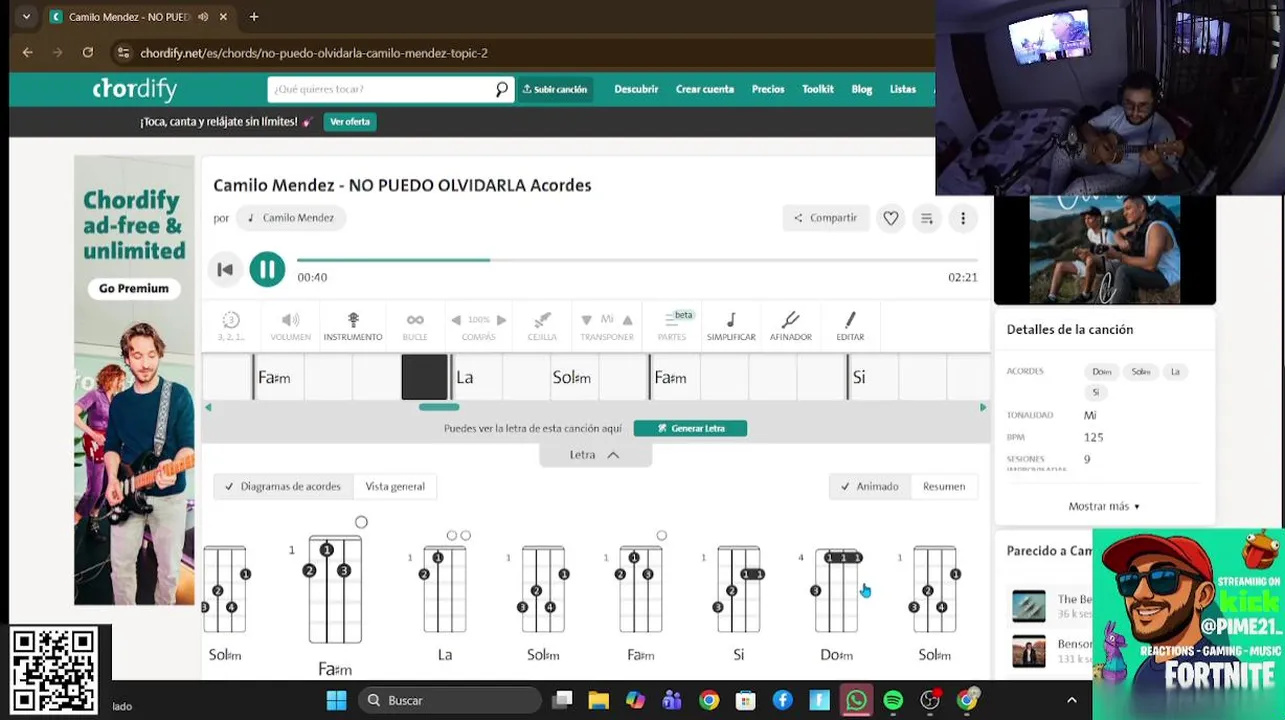Image resolution: width=1285 pixels, height=720 pixels.
Task: Click the Compartir share button
Action: click(x=826, y=218)
